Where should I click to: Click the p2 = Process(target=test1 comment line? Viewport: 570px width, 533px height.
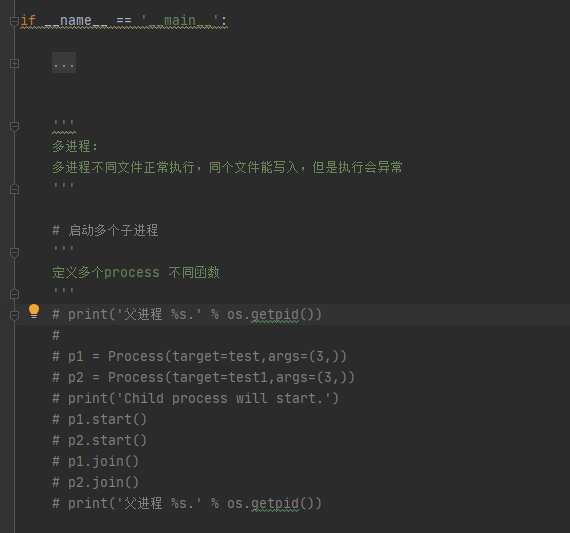click(x=204, y=377)
